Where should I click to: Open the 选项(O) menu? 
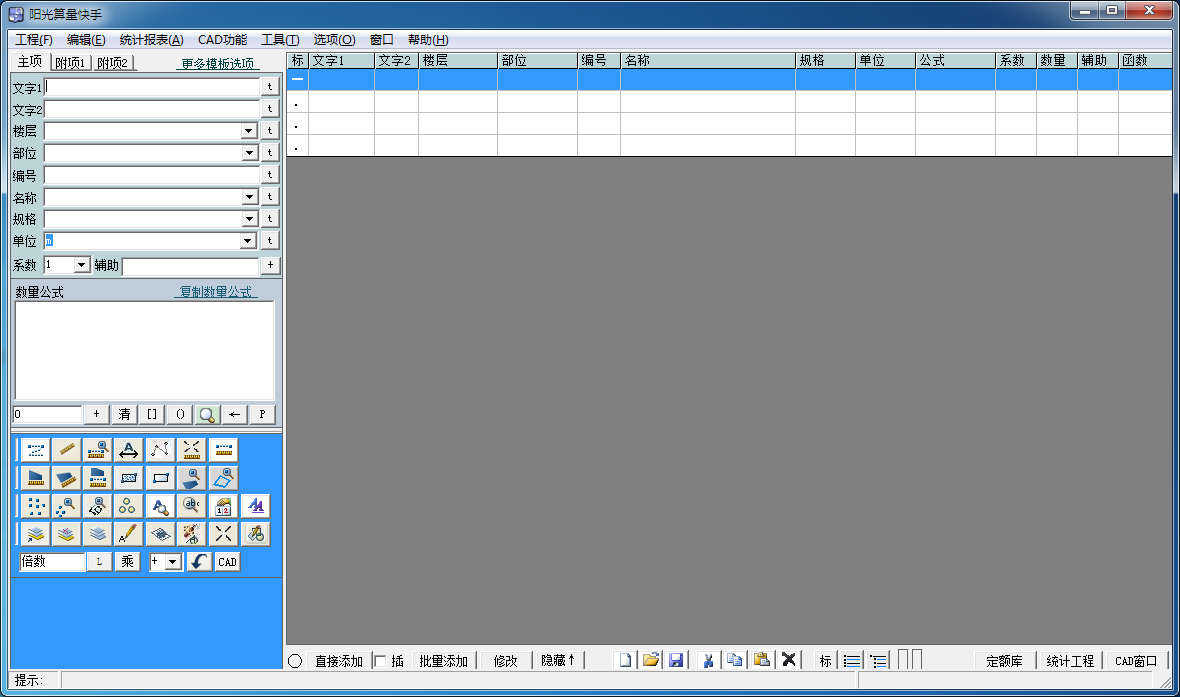[334, 40]
